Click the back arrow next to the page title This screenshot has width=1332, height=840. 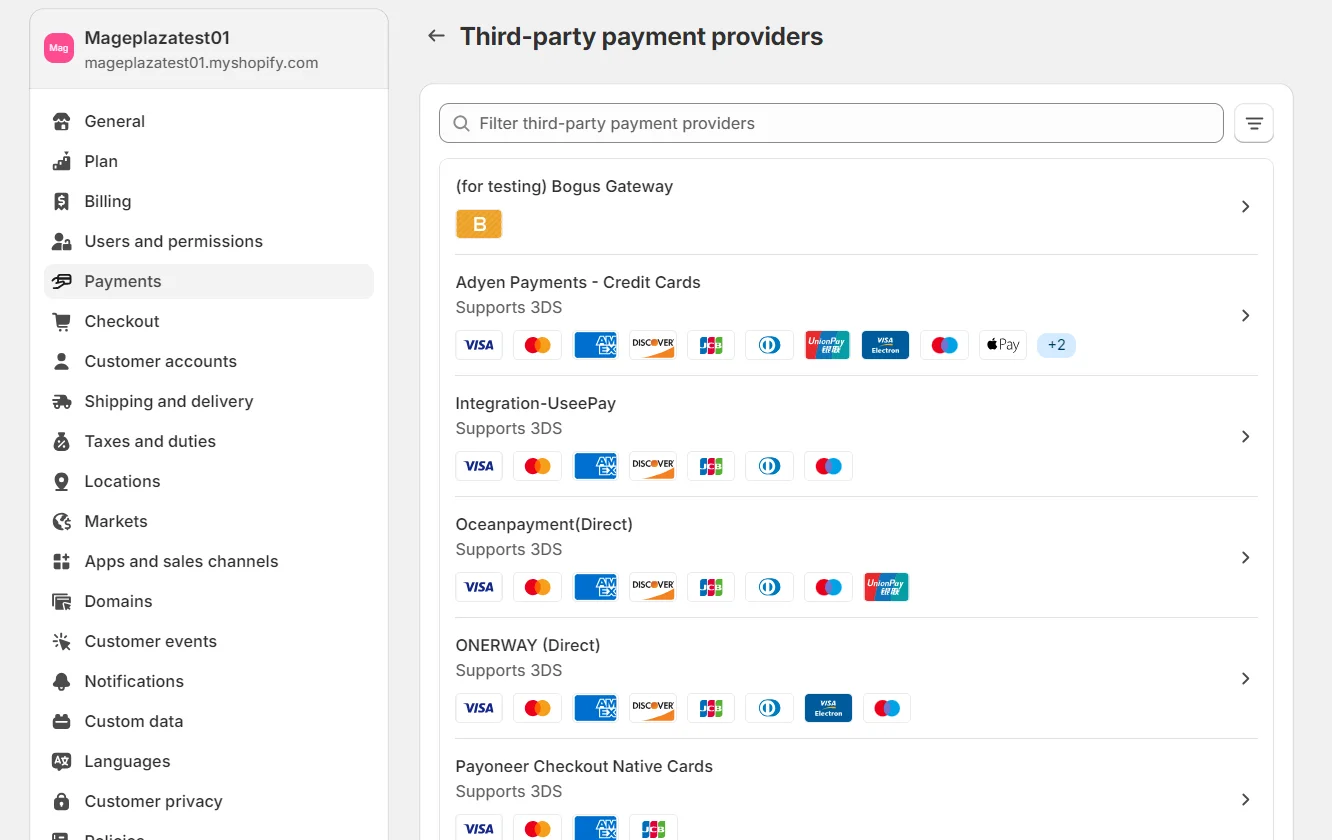[435, 35]
